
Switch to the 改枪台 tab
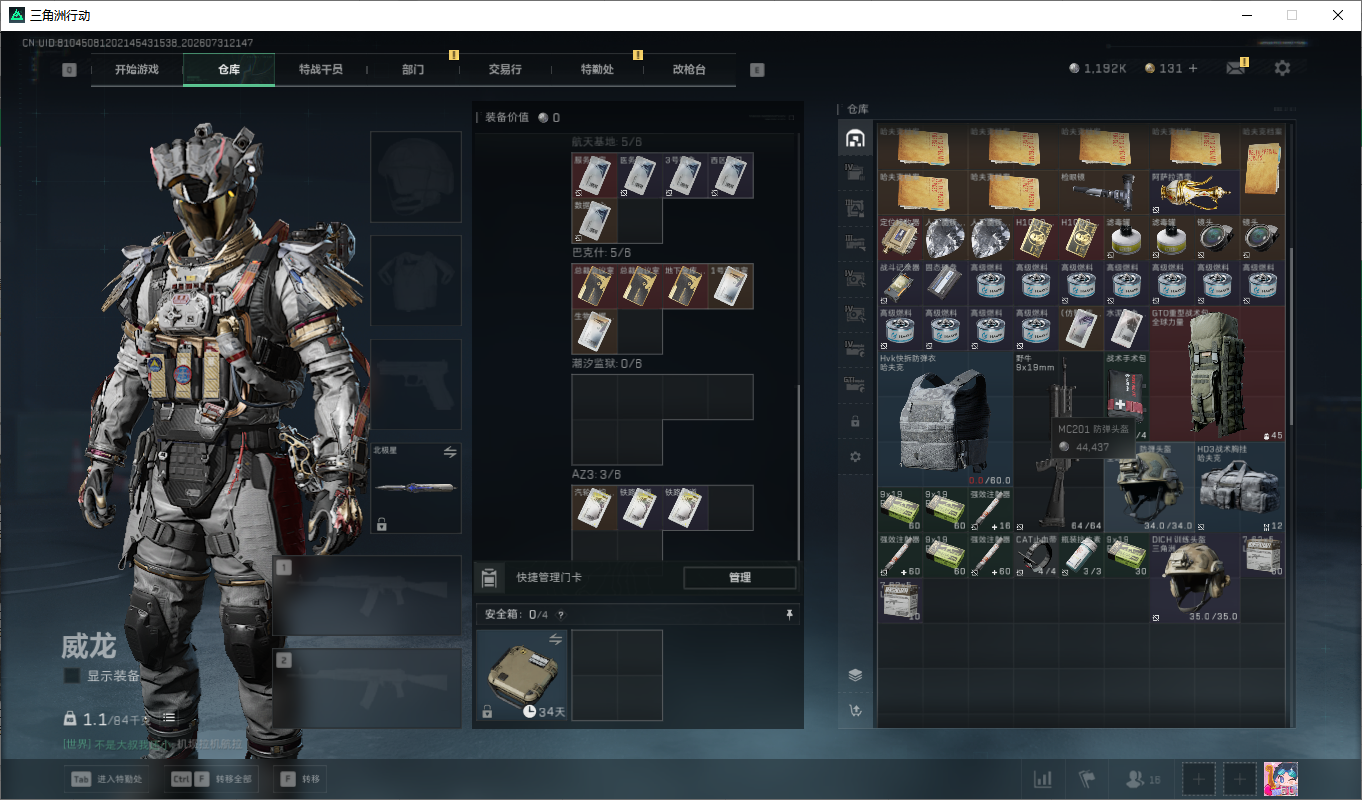[689, 70]
